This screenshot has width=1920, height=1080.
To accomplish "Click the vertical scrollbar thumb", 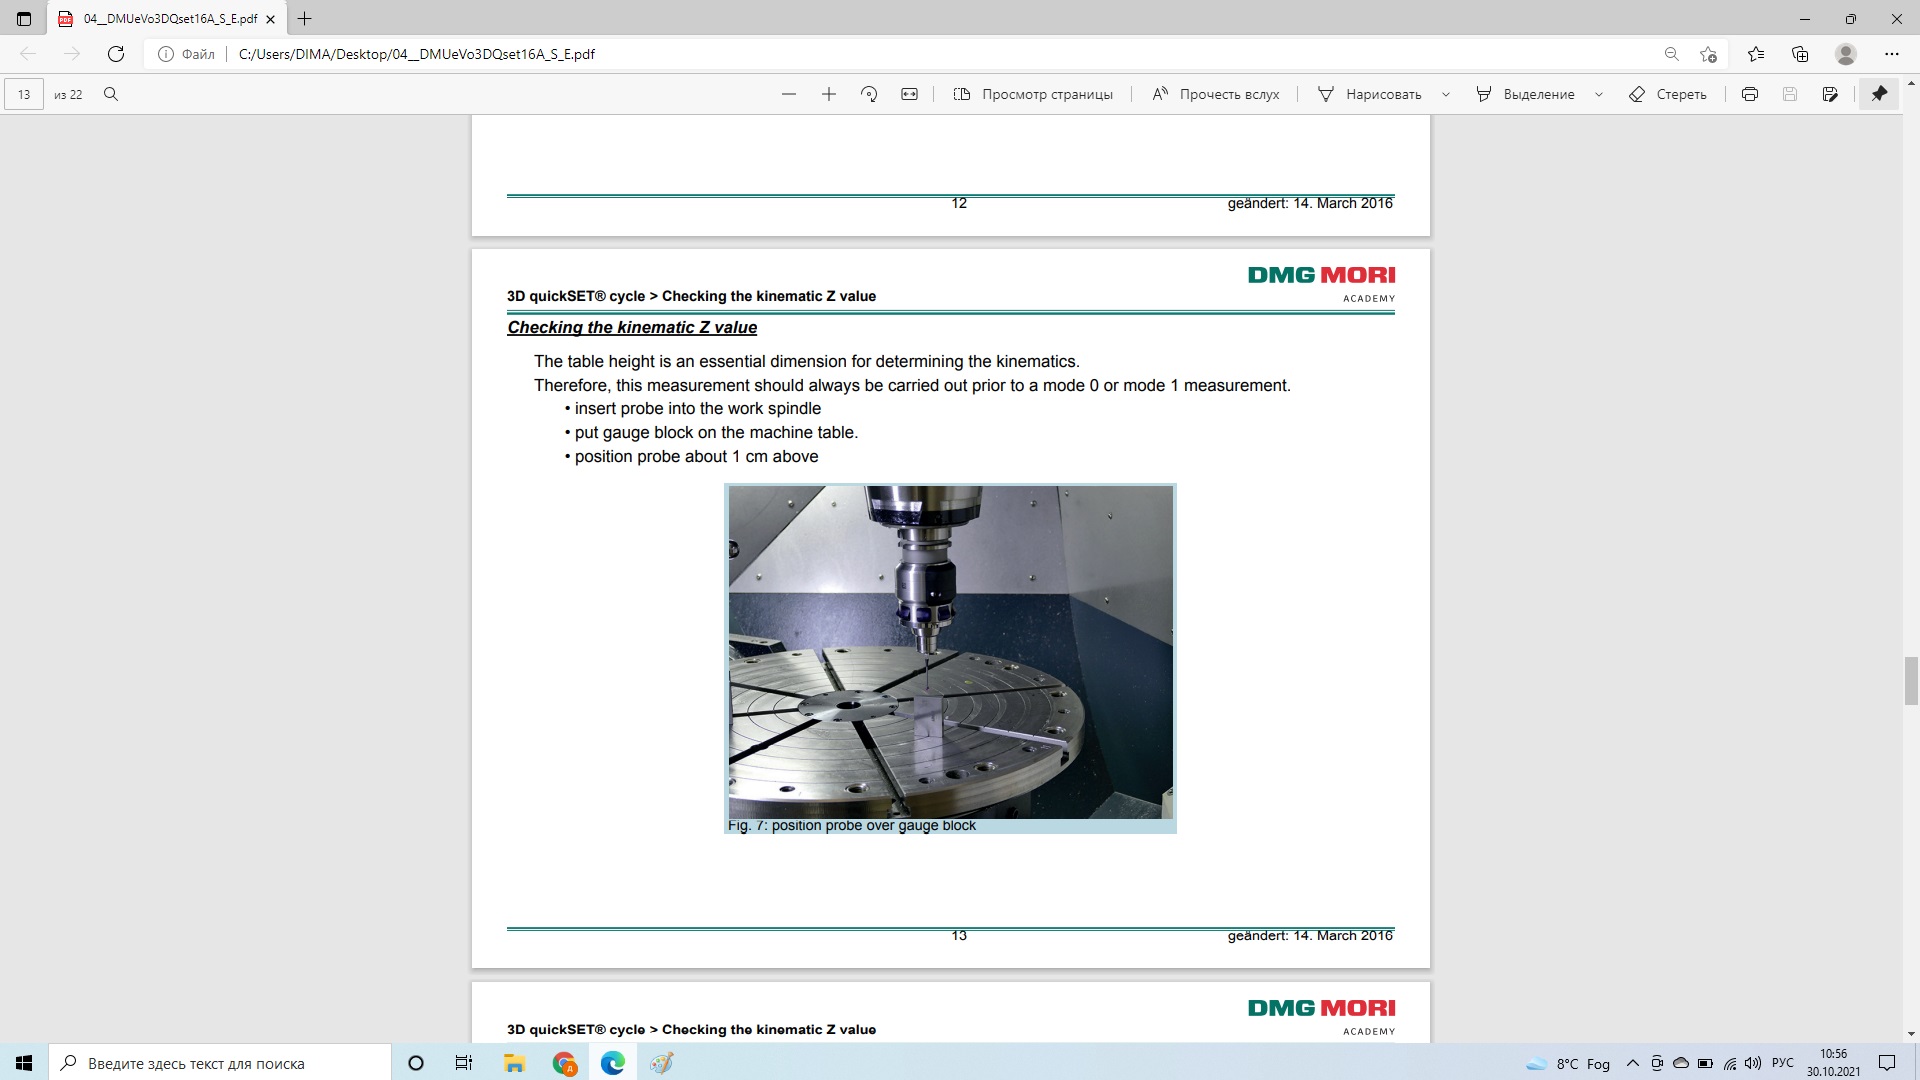I will pos(1911,681).
